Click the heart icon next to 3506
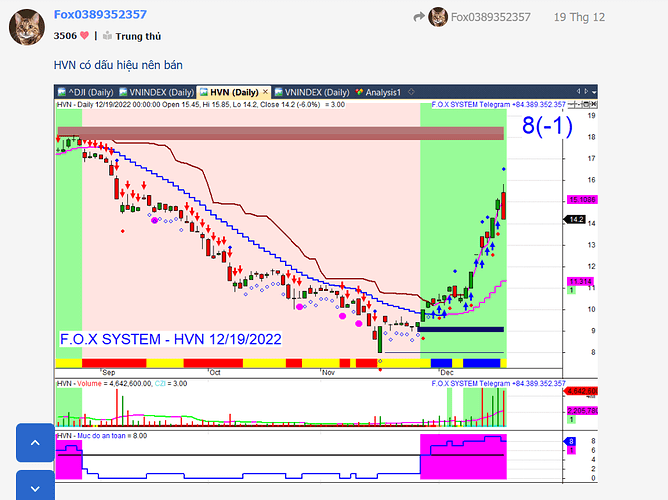 (84, 36)
